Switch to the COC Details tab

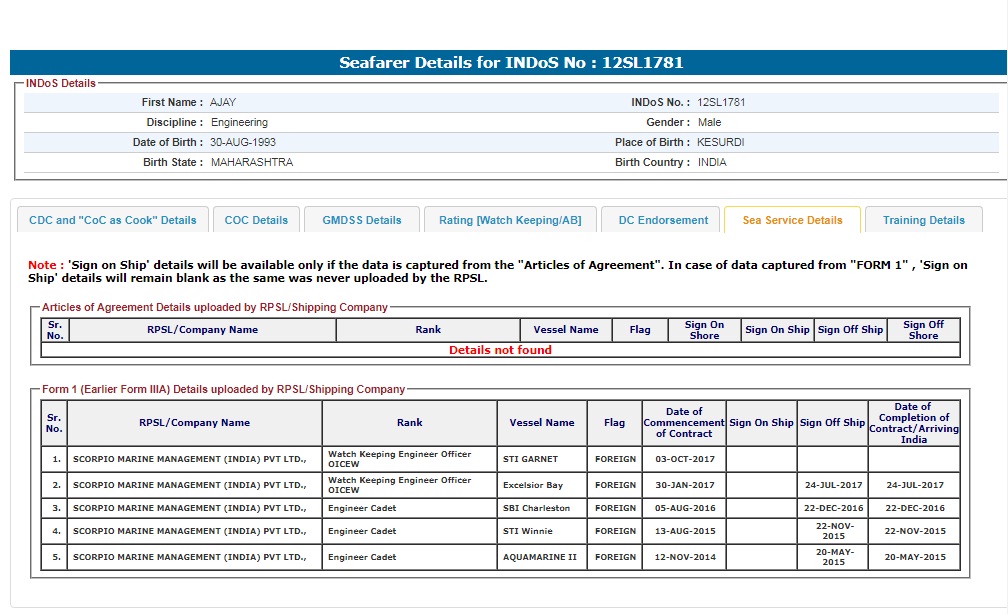point(256,220)
